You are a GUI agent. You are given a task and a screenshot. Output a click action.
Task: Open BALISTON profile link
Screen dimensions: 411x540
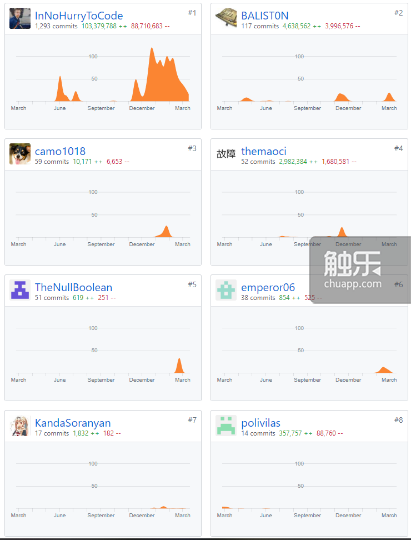tap(265, 16)
